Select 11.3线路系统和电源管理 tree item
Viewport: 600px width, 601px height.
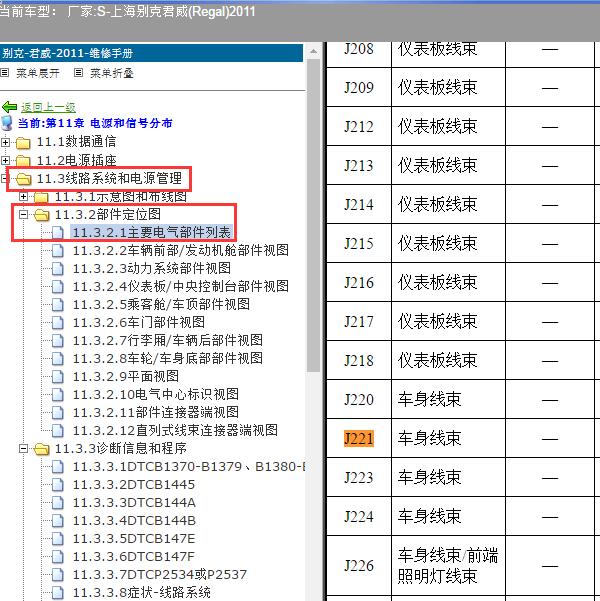pos(109,178)
